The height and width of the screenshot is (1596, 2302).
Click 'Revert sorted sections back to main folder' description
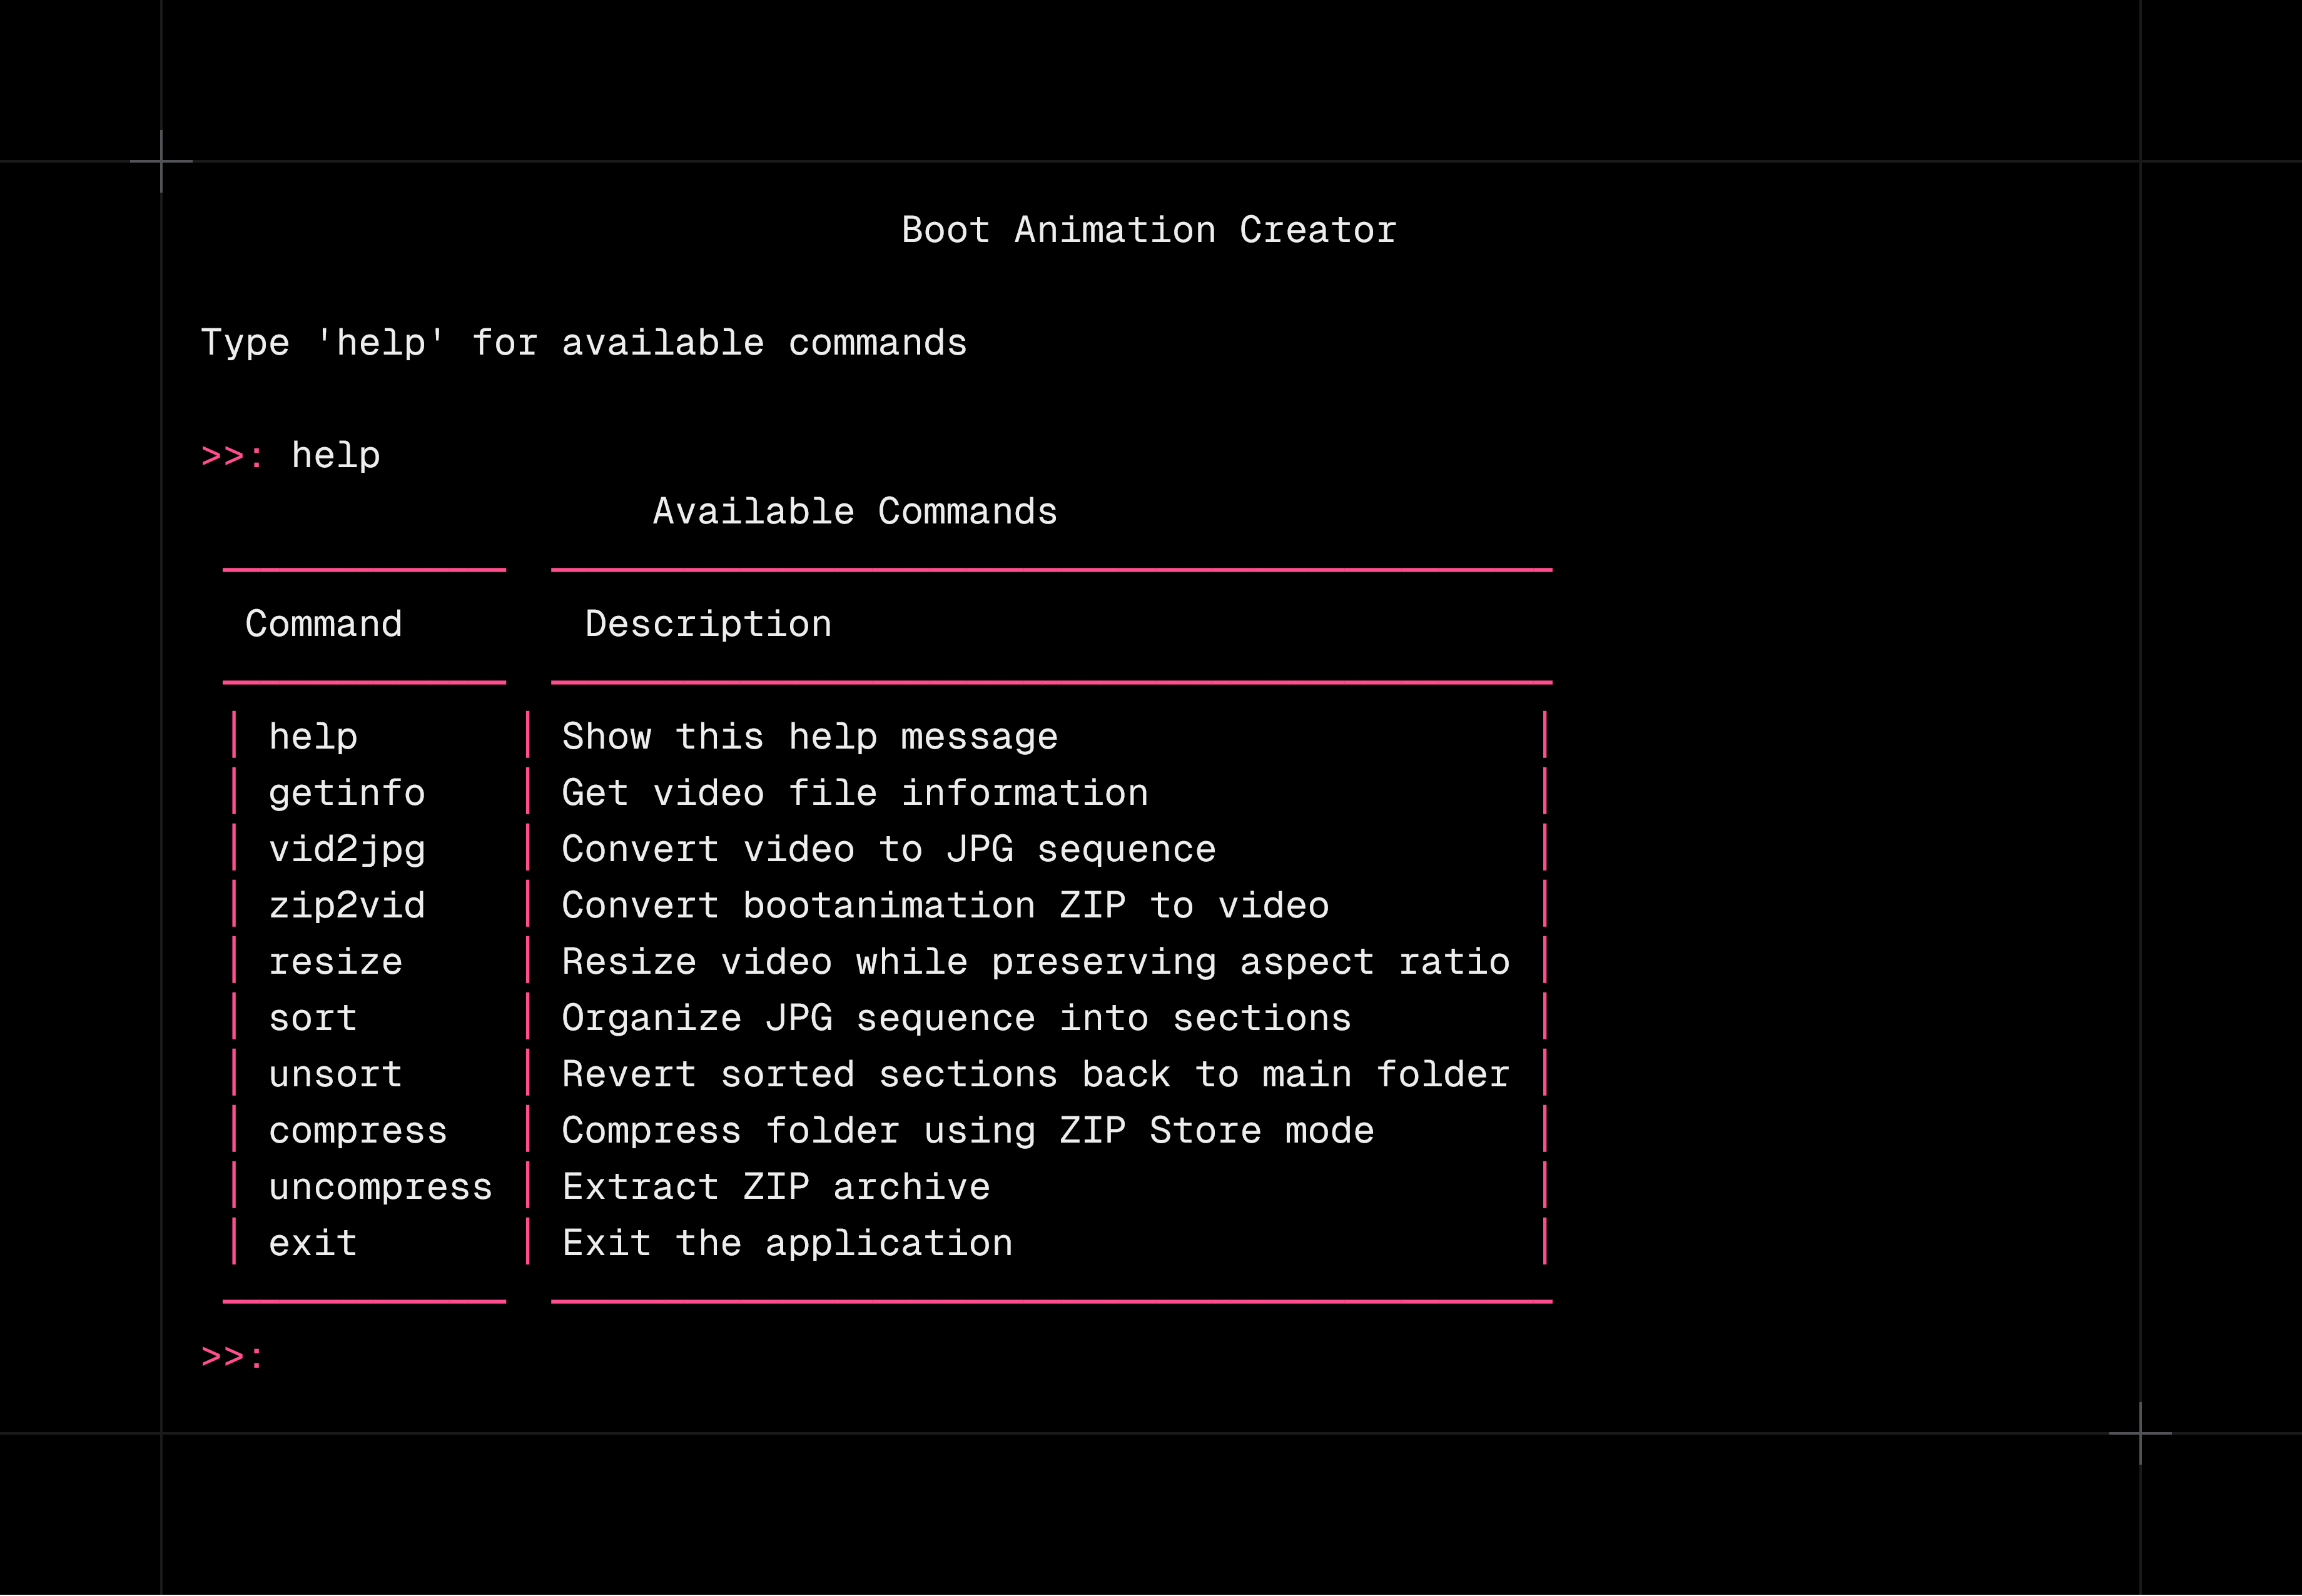tap(1036, 1074)
